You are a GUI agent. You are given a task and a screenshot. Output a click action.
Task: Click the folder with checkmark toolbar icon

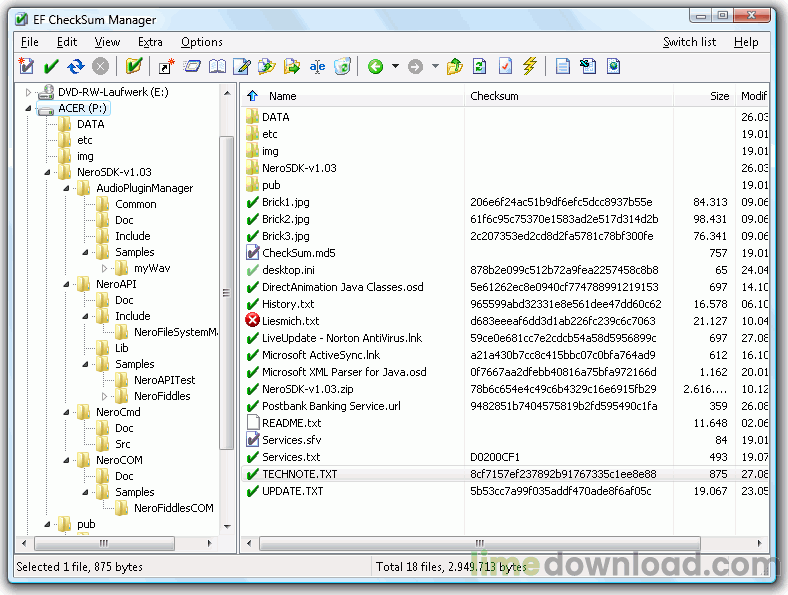(x=134, y=66)
